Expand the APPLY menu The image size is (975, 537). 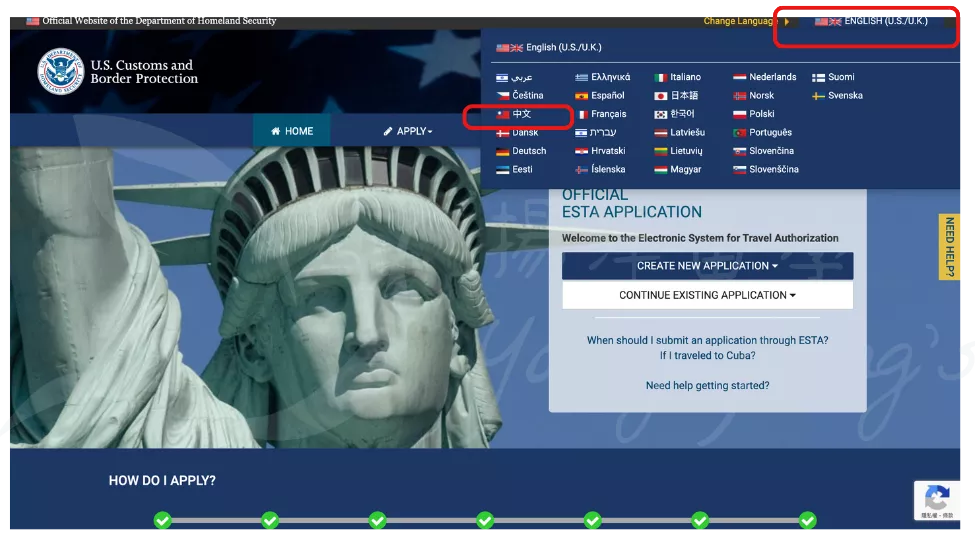(x=407, y=131)
